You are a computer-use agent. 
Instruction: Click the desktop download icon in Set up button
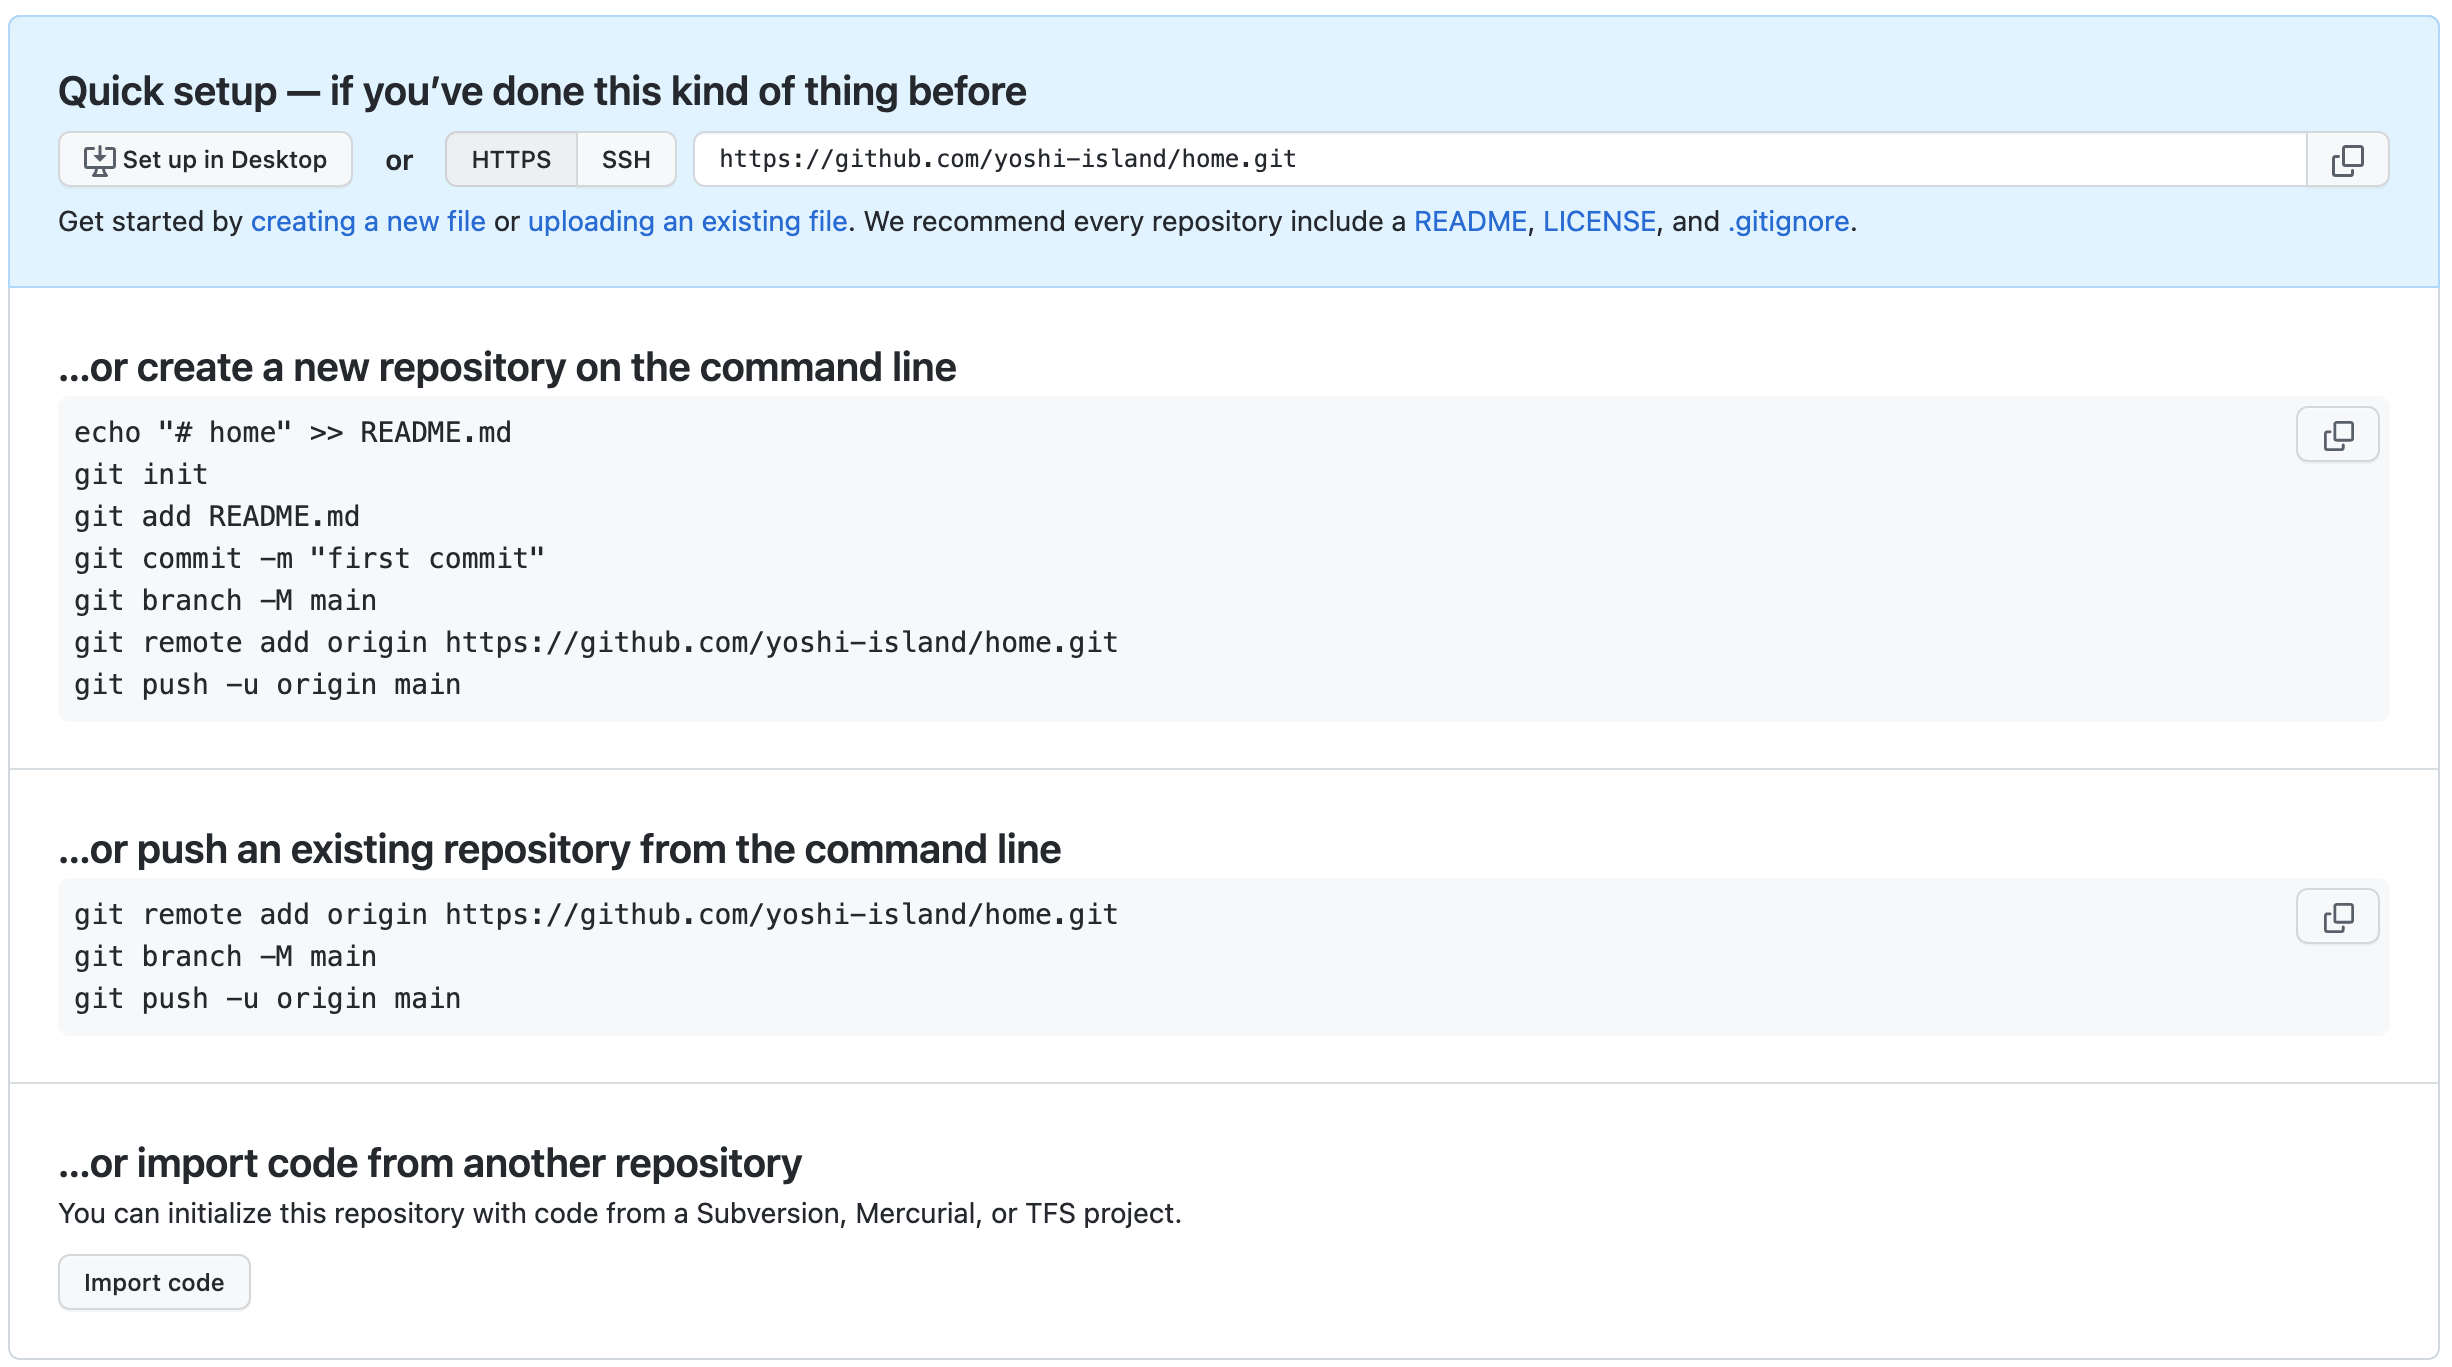tap(99, 160)
